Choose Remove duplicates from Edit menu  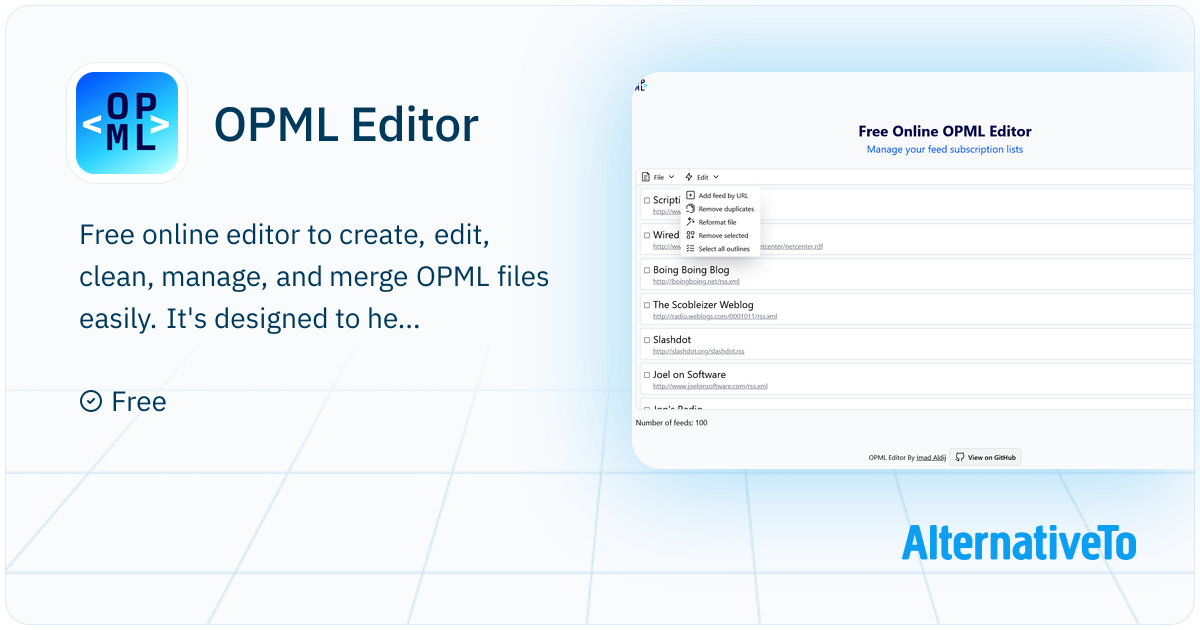point(720,209)
